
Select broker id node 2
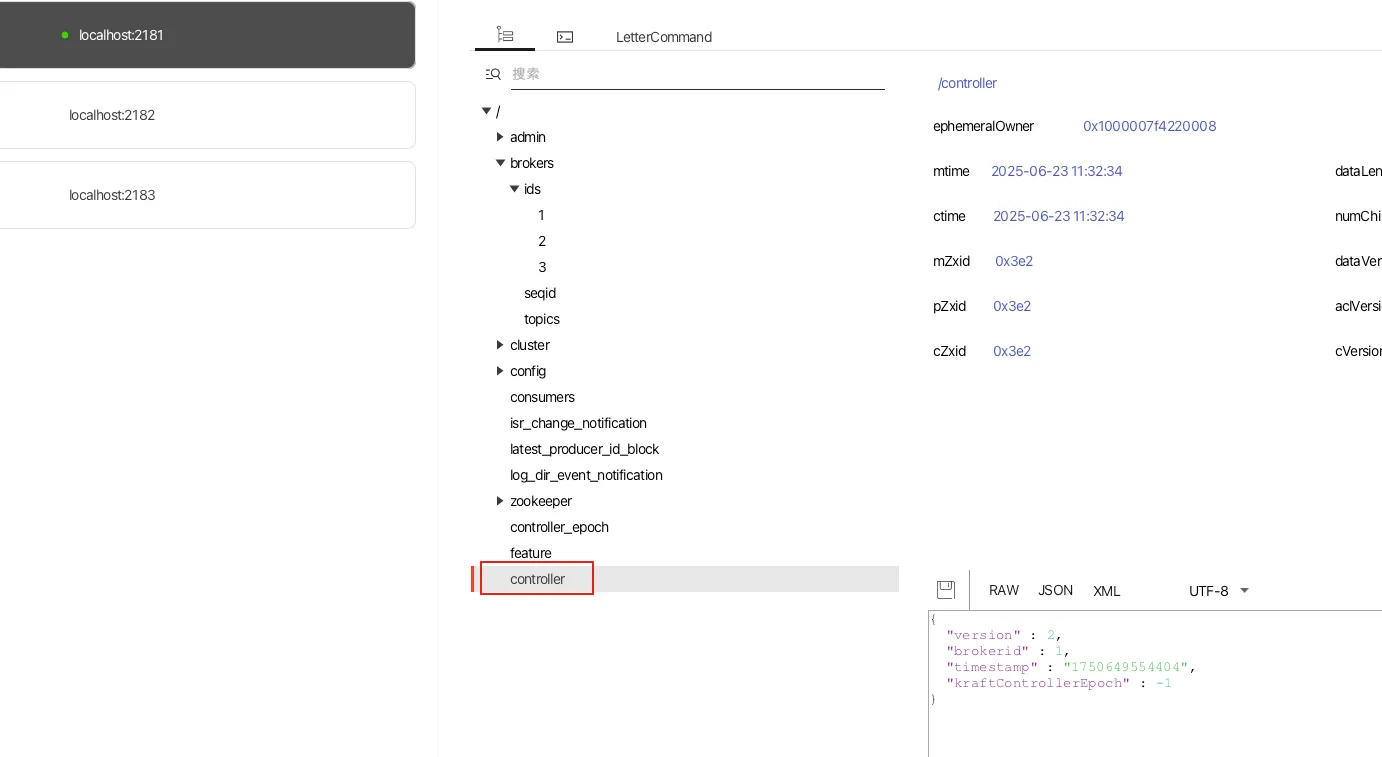coord(542,241)
